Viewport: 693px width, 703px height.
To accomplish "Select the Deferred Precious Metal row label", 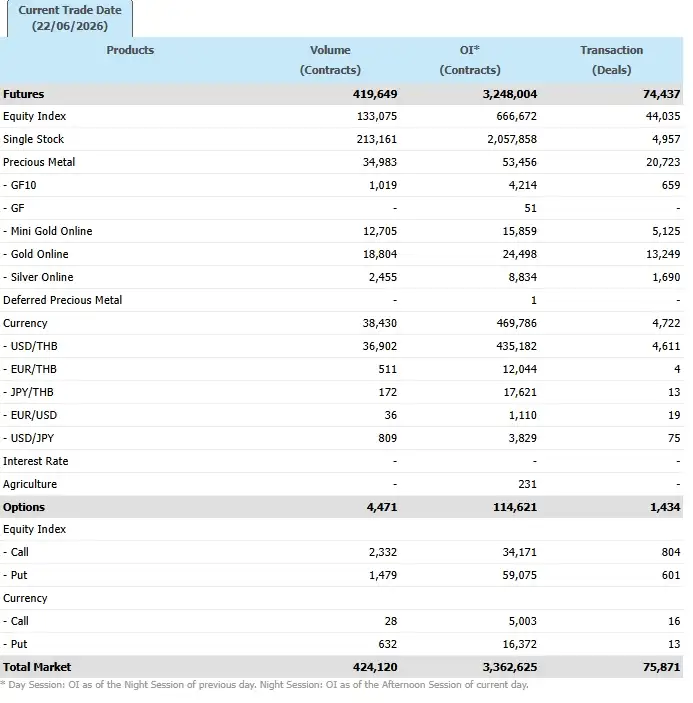I will [62, 300].
